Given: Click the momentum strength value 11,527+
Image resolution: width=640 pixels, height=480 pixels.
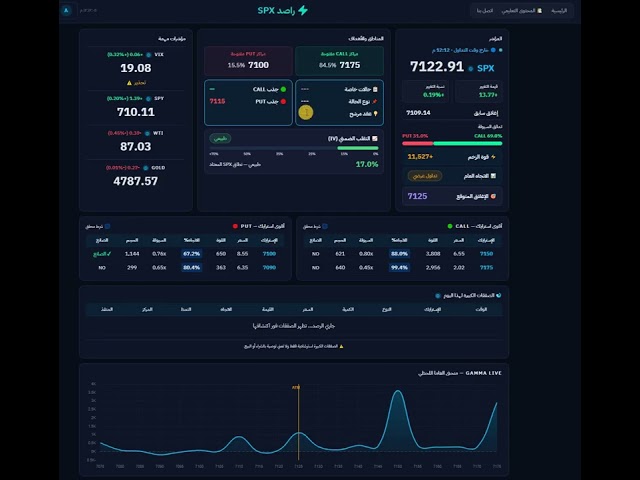Looking at the screenshot, I should (420, 157).
